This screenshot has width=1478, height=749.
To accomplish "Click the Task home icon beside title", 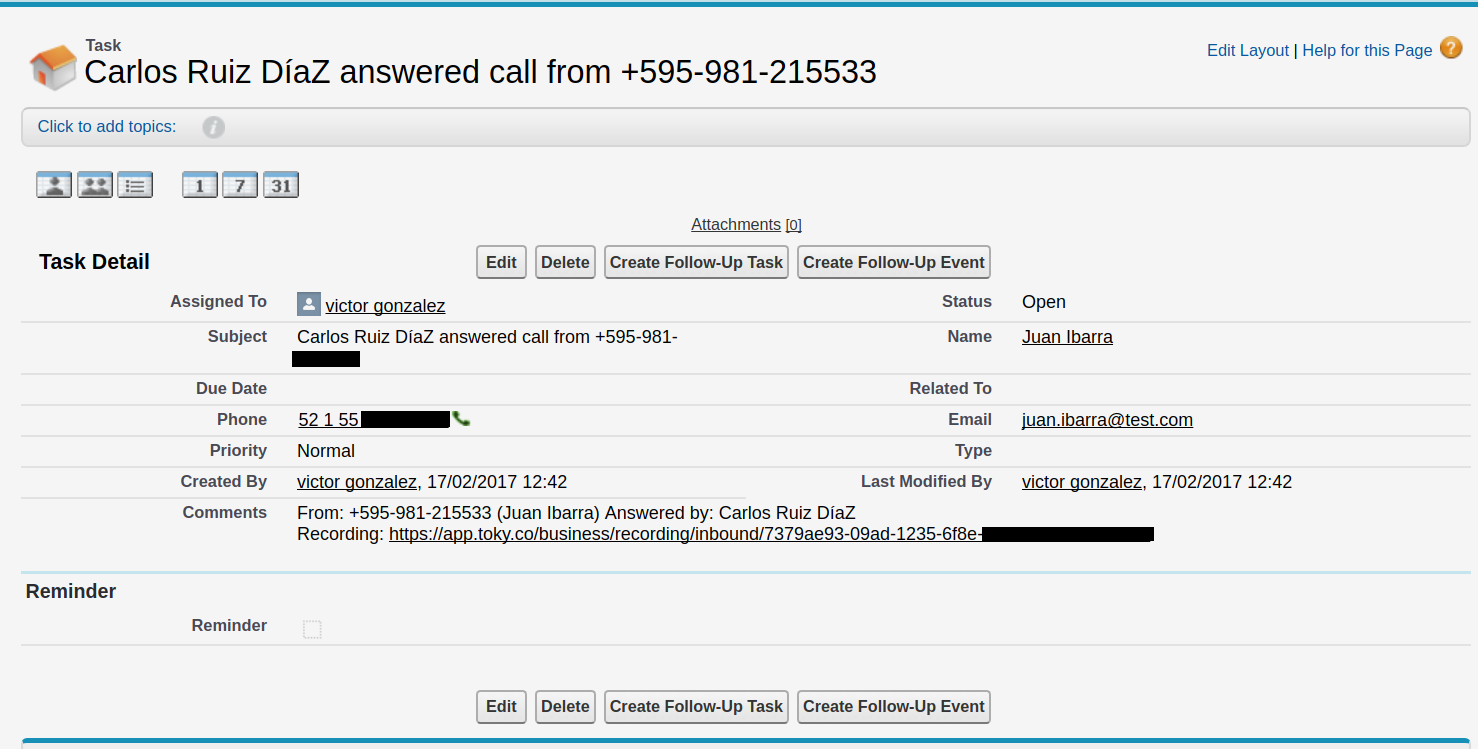I will point(53,67).
